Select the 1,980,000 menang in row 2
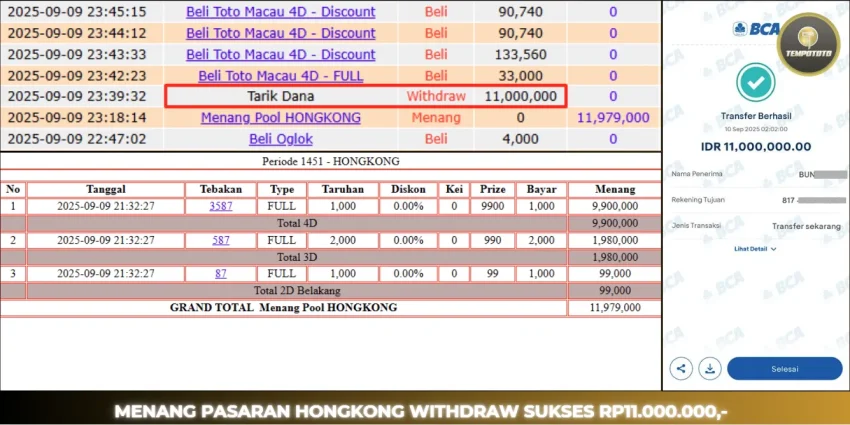 click(x=615, y=240)
